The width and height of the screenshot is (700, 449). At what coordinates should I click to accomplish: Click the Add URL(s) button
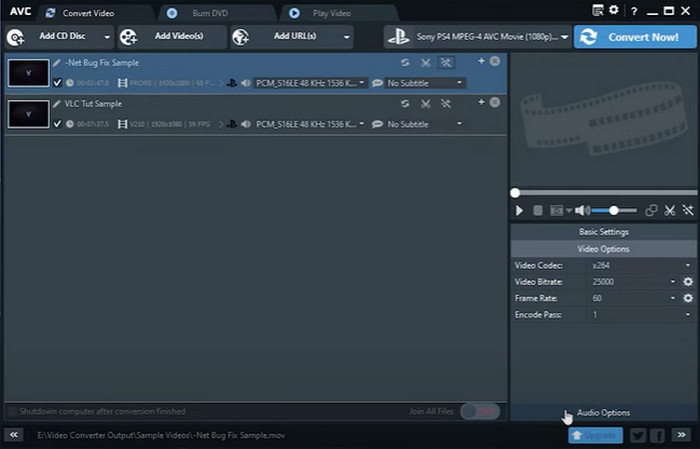coord(286,37)
